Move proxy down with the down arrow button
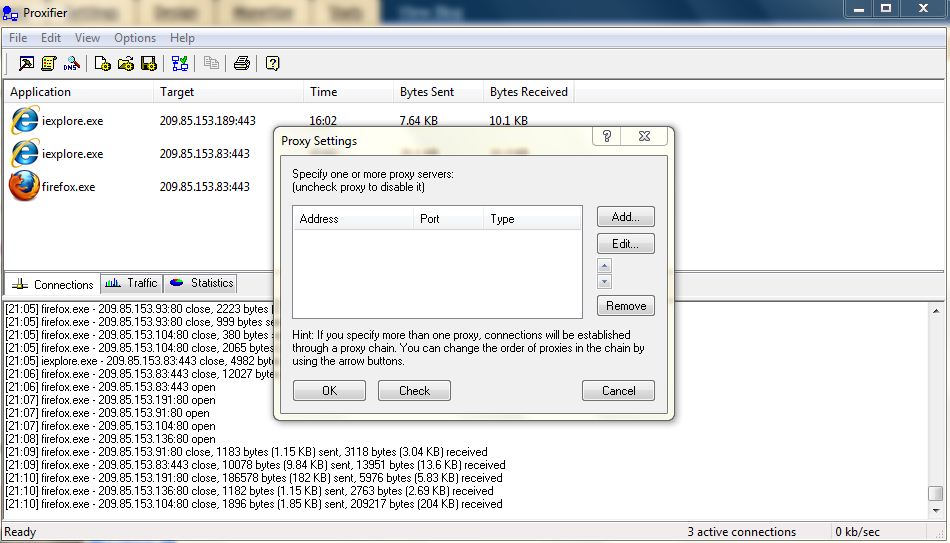The height and width of the screenshot is (543, 950). pos(604,282)
